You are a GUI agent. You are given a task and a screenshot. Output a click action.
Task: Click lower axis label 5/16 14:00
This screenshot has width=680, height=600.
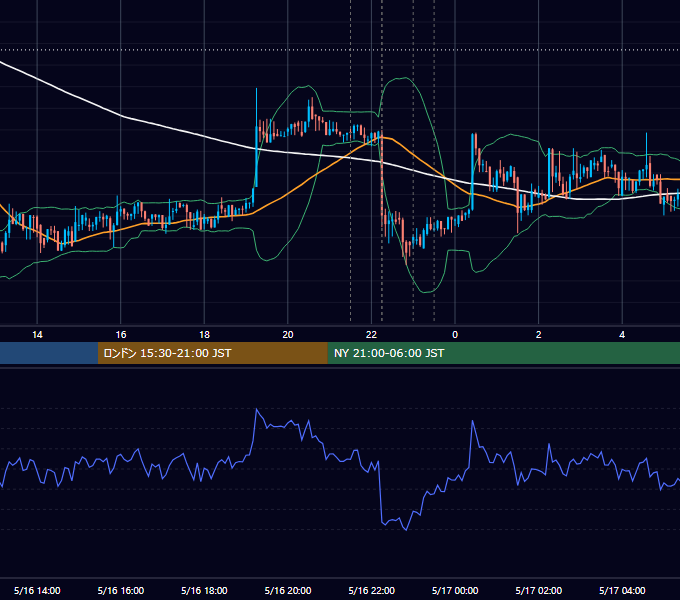tap(37, 590)
